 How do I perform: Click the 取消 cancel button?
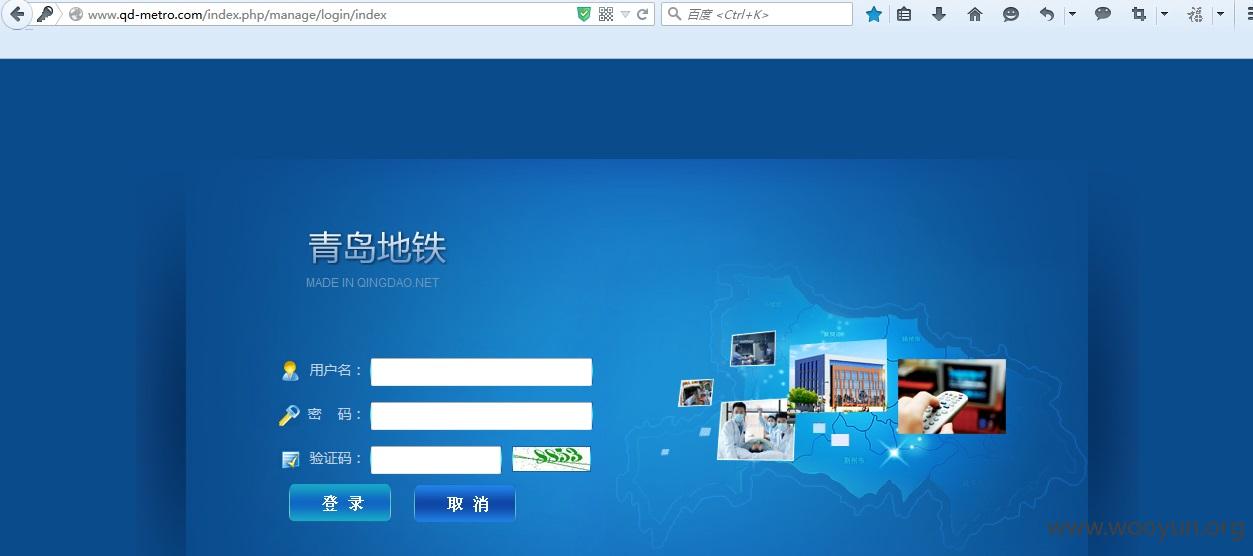[x=465, y=503]
